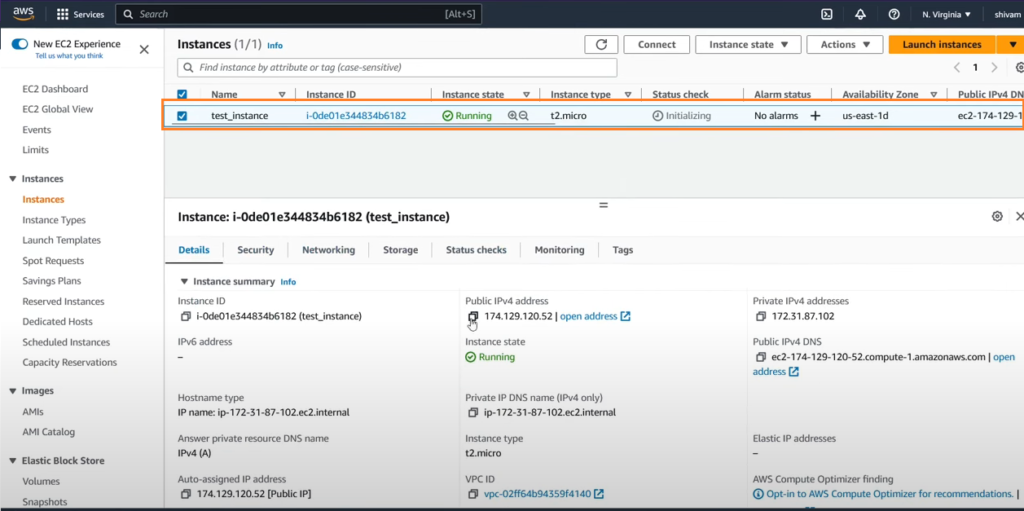Open the Status checks tab
Viewport: 1024px width, 511px height.
476,250
